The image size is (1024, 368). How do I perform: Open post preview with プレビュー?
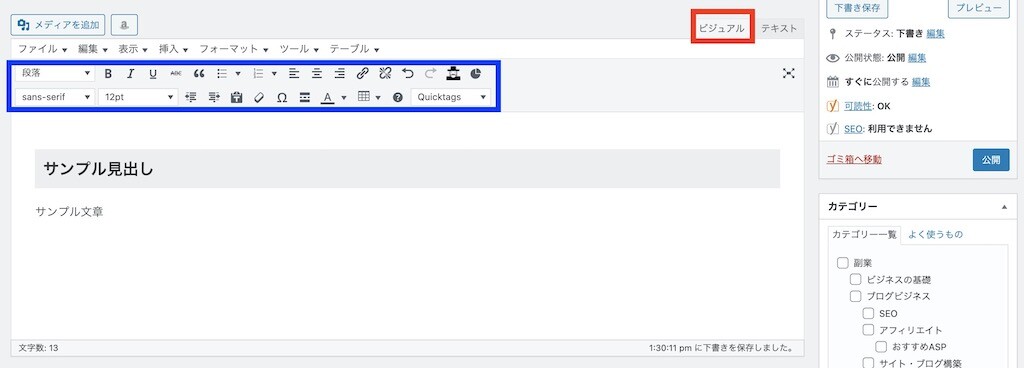pyautogui.click(x=978, y=8)
